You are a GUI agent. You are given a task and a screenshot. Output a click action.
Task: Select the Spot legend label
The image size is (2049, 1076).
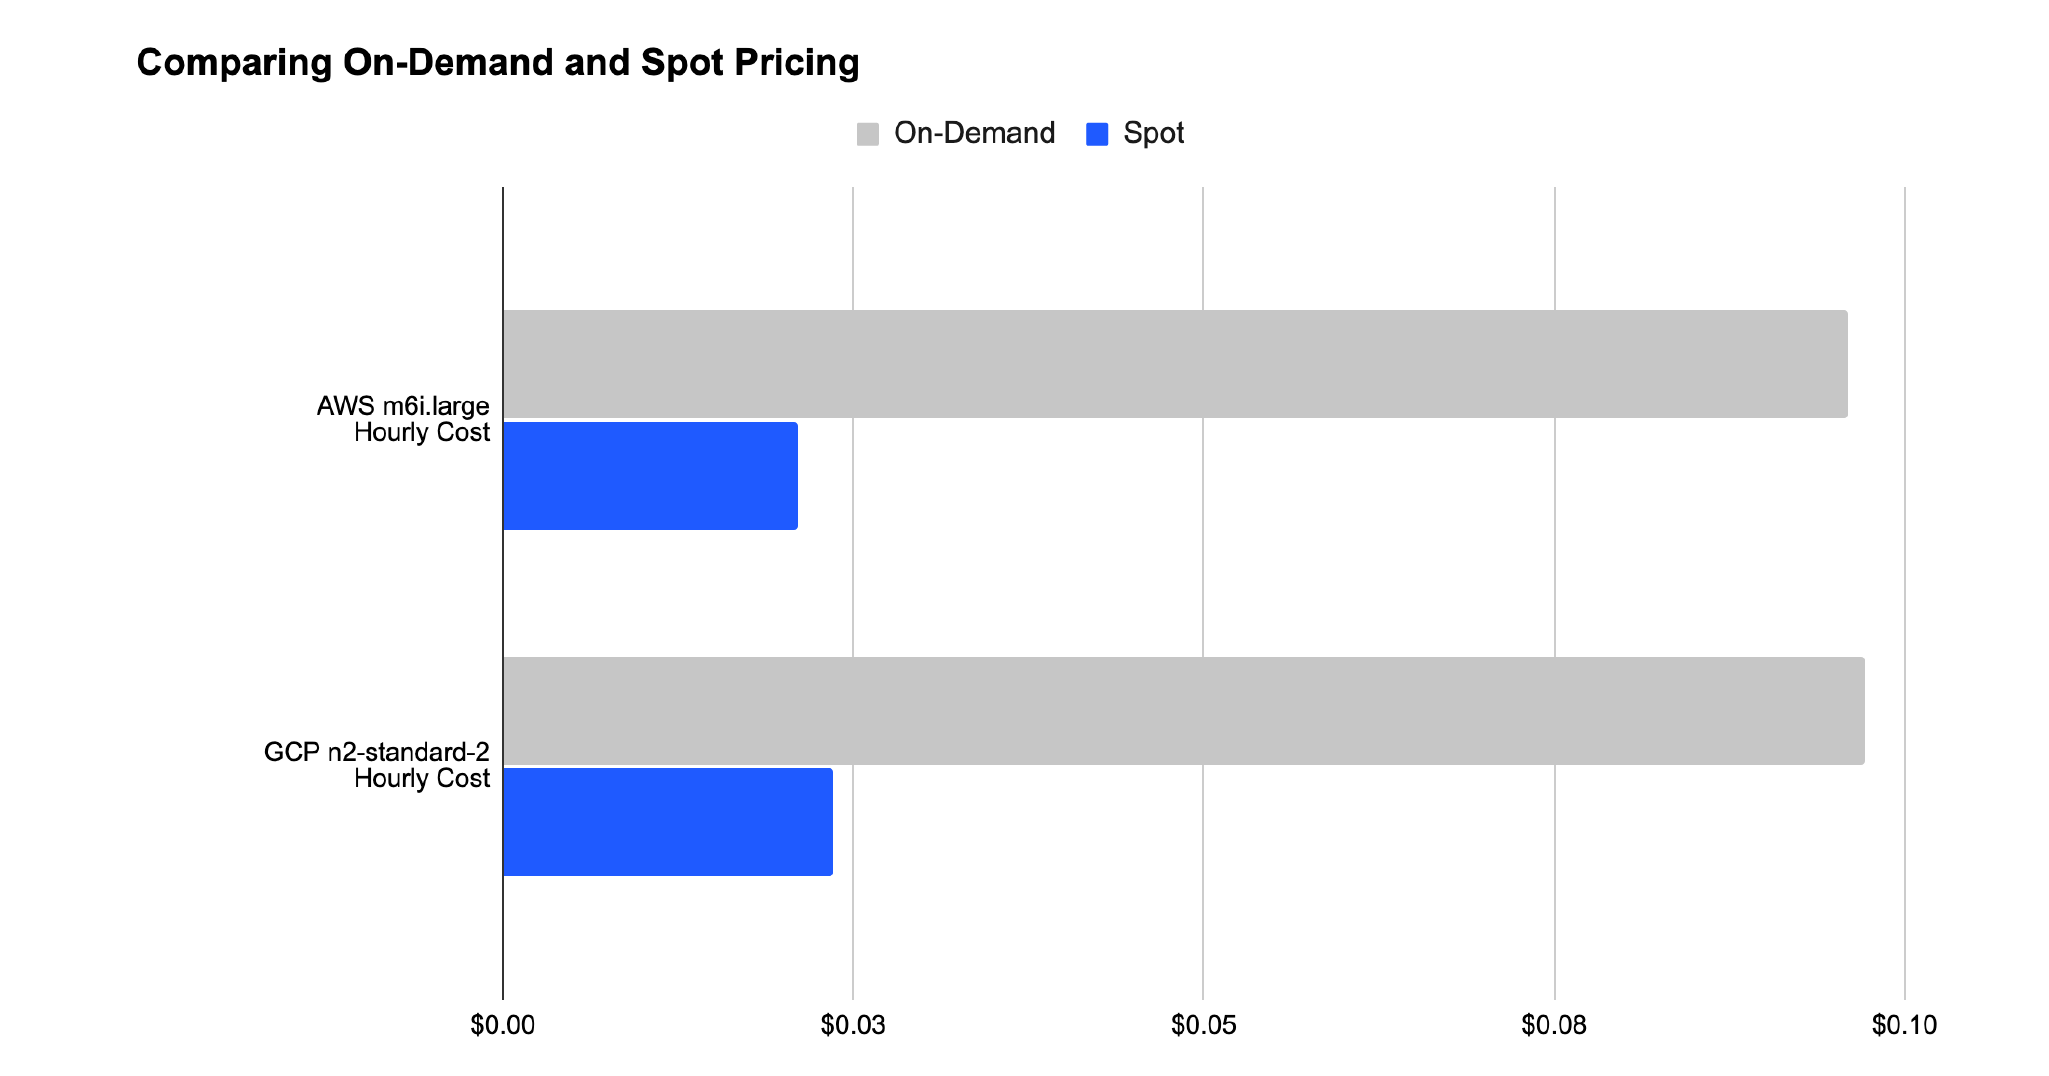[x=1153, y=133]
